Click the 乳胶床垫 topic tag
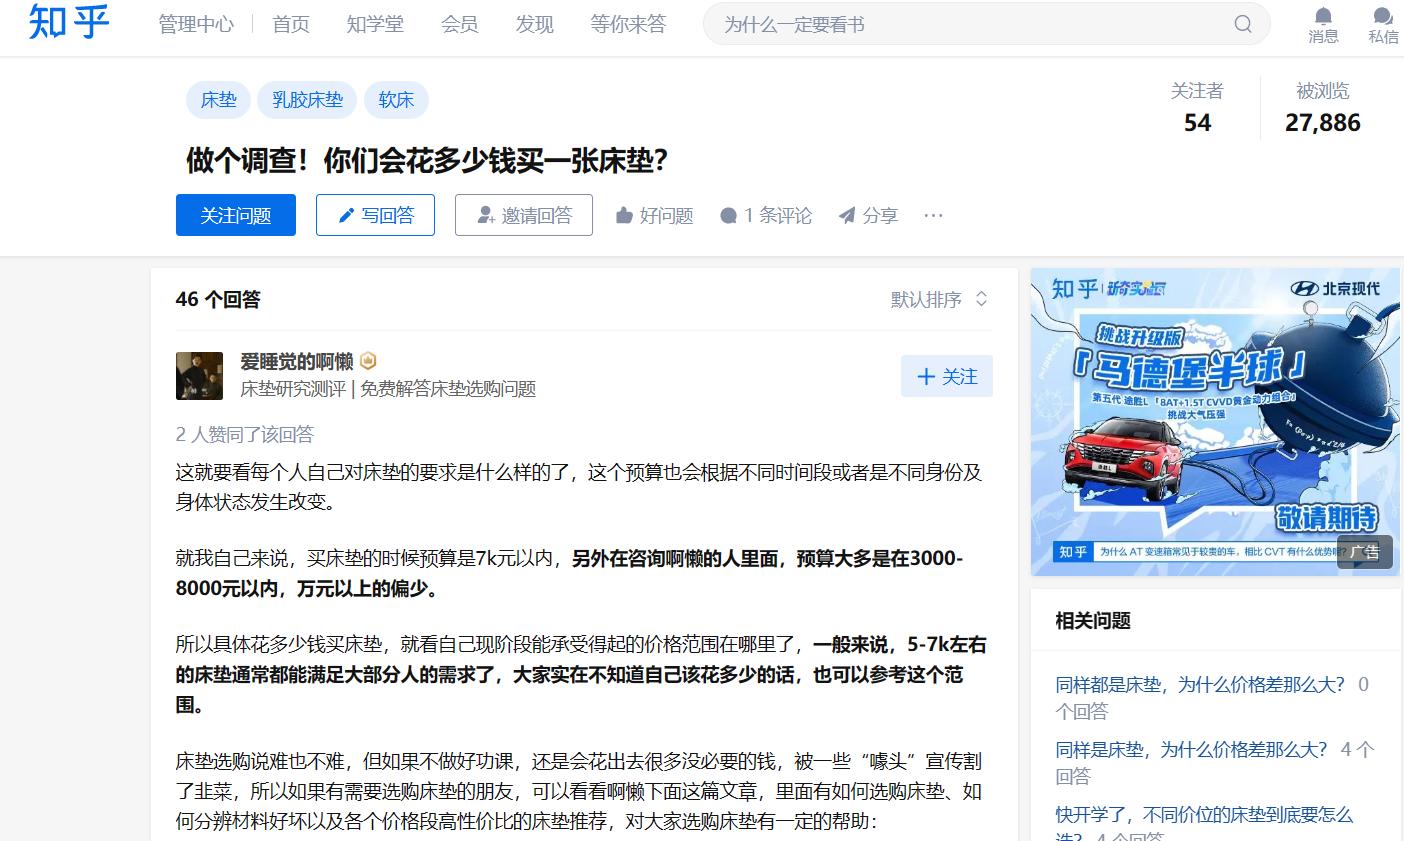The image size is (1404, 841). point(306,100)
